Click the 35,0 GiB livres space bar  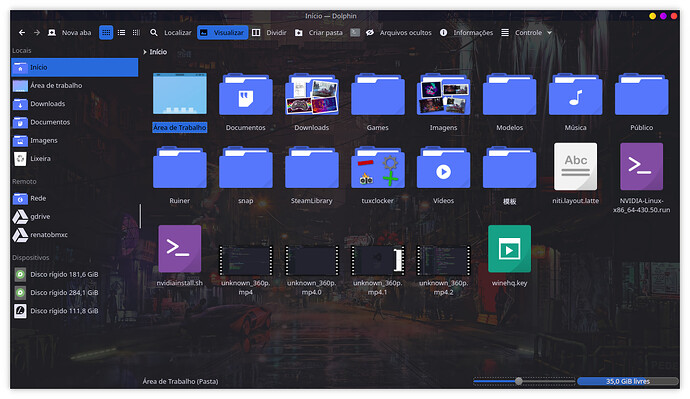[628, 381]
